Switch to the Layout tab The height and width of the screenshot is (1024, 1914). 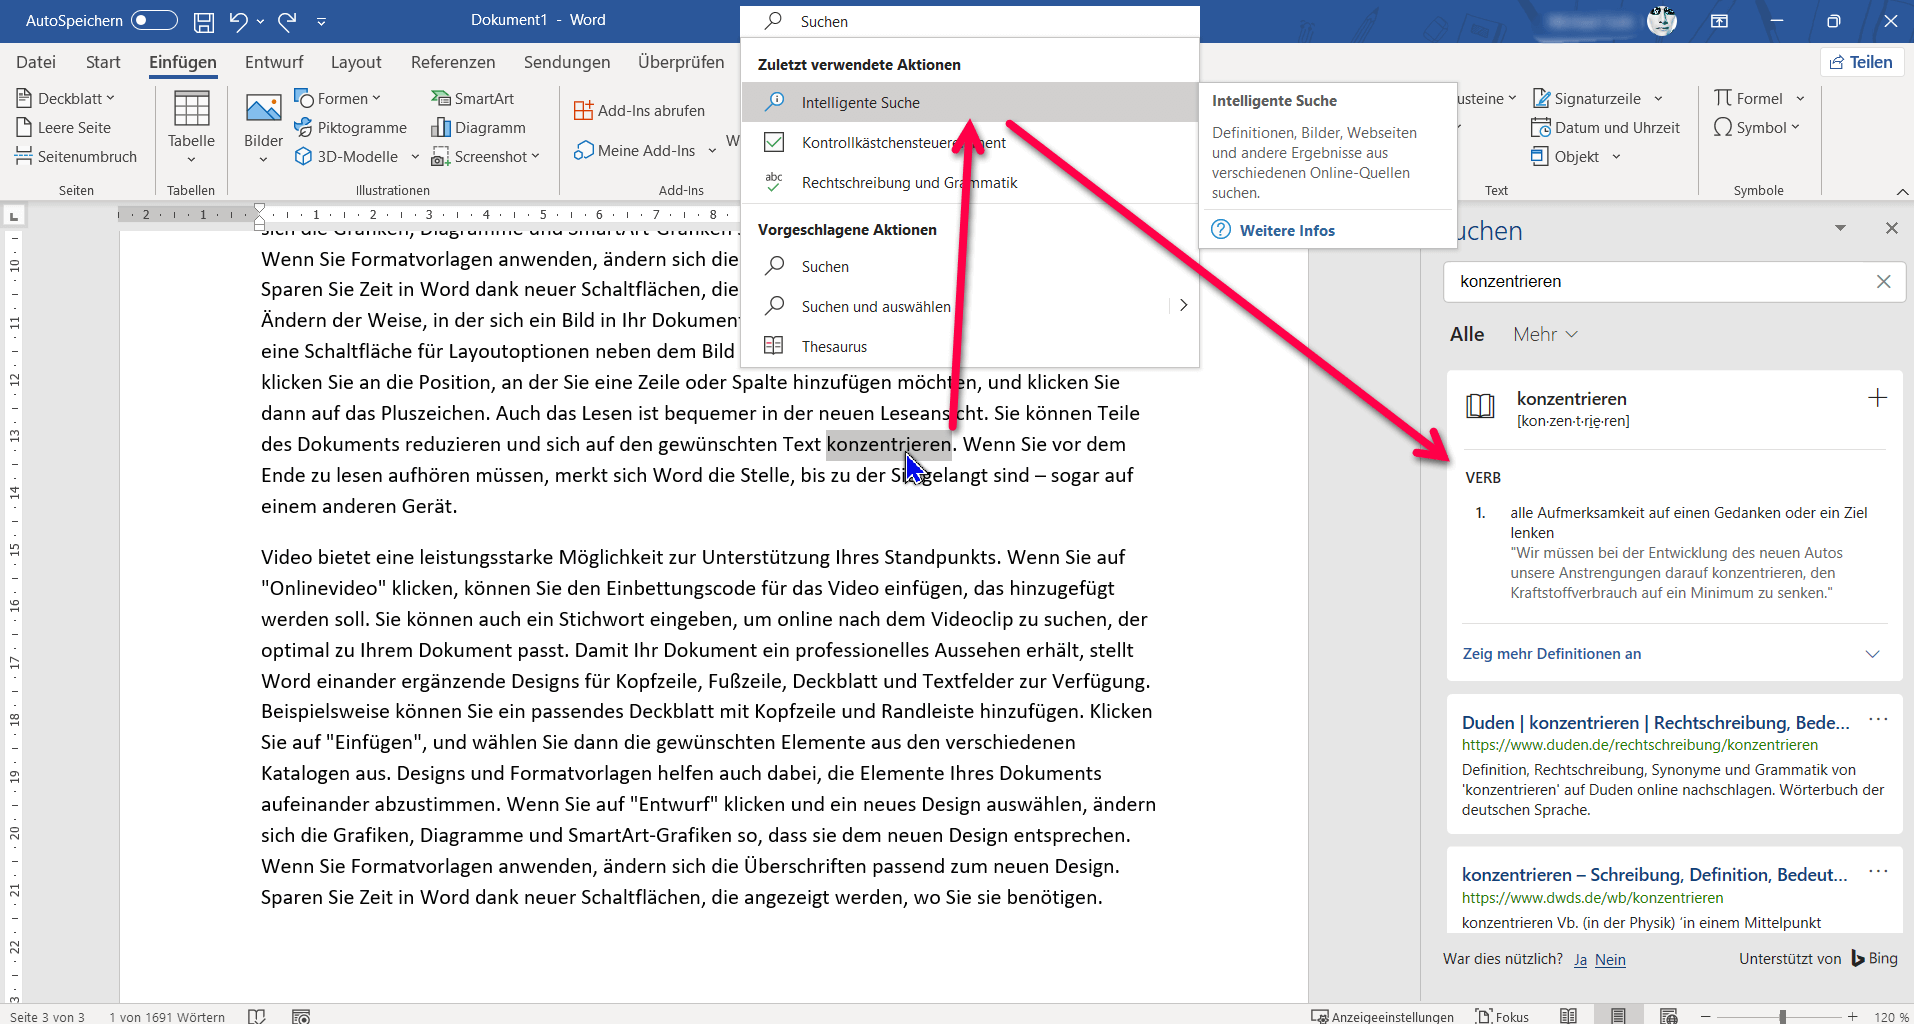tap(356, 62)
